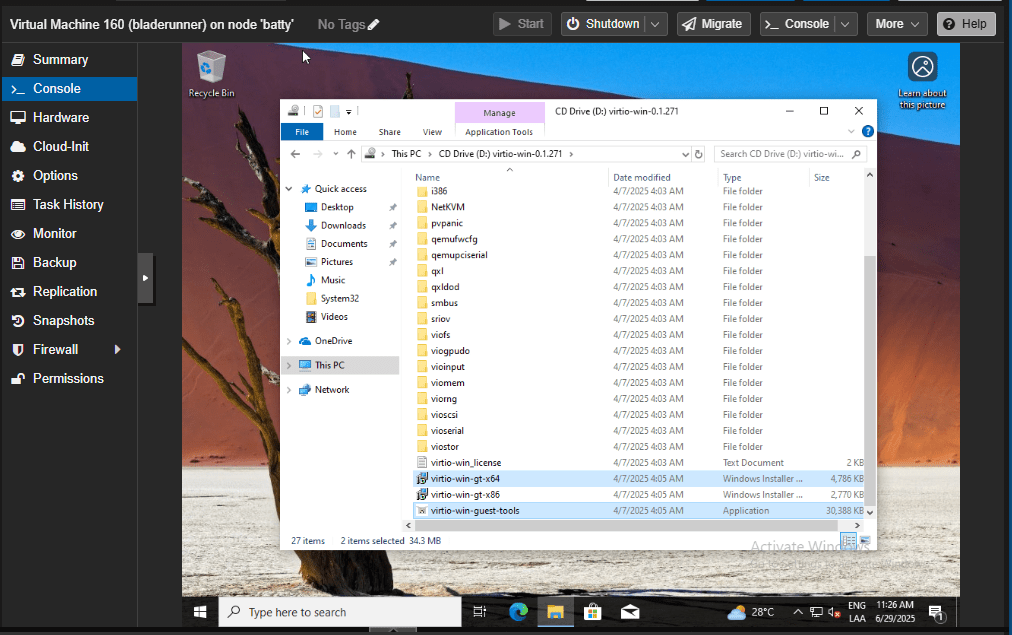This screenshot has height=635, width=1012.
Task: Open the Microsoft Store taskbar icon
Action: pos(592,611)
